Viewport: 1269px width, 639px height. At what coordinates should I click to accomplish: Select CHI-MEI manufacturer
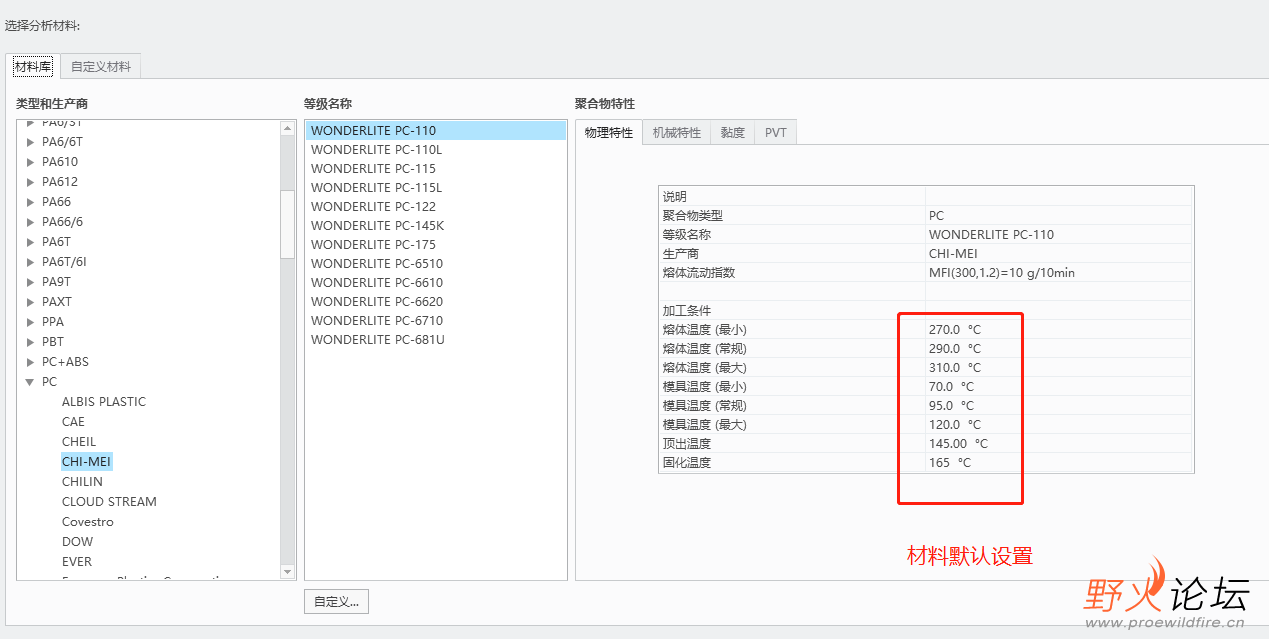[x=87, y=462]
